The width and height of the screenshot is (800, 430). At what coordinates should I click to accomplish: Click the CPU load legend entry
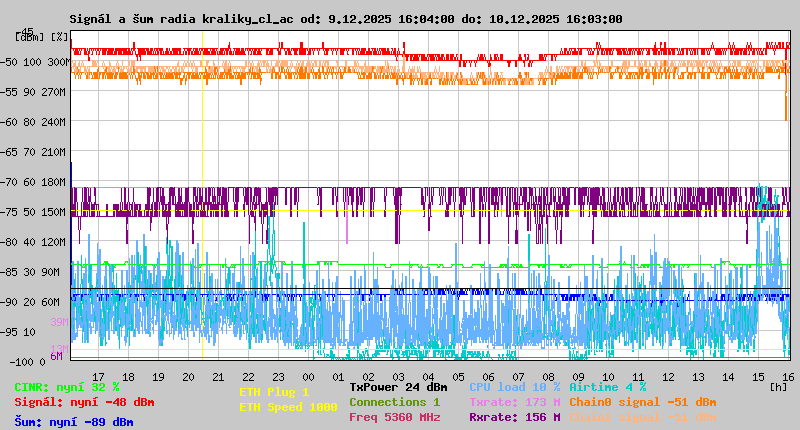coord(514,387)
